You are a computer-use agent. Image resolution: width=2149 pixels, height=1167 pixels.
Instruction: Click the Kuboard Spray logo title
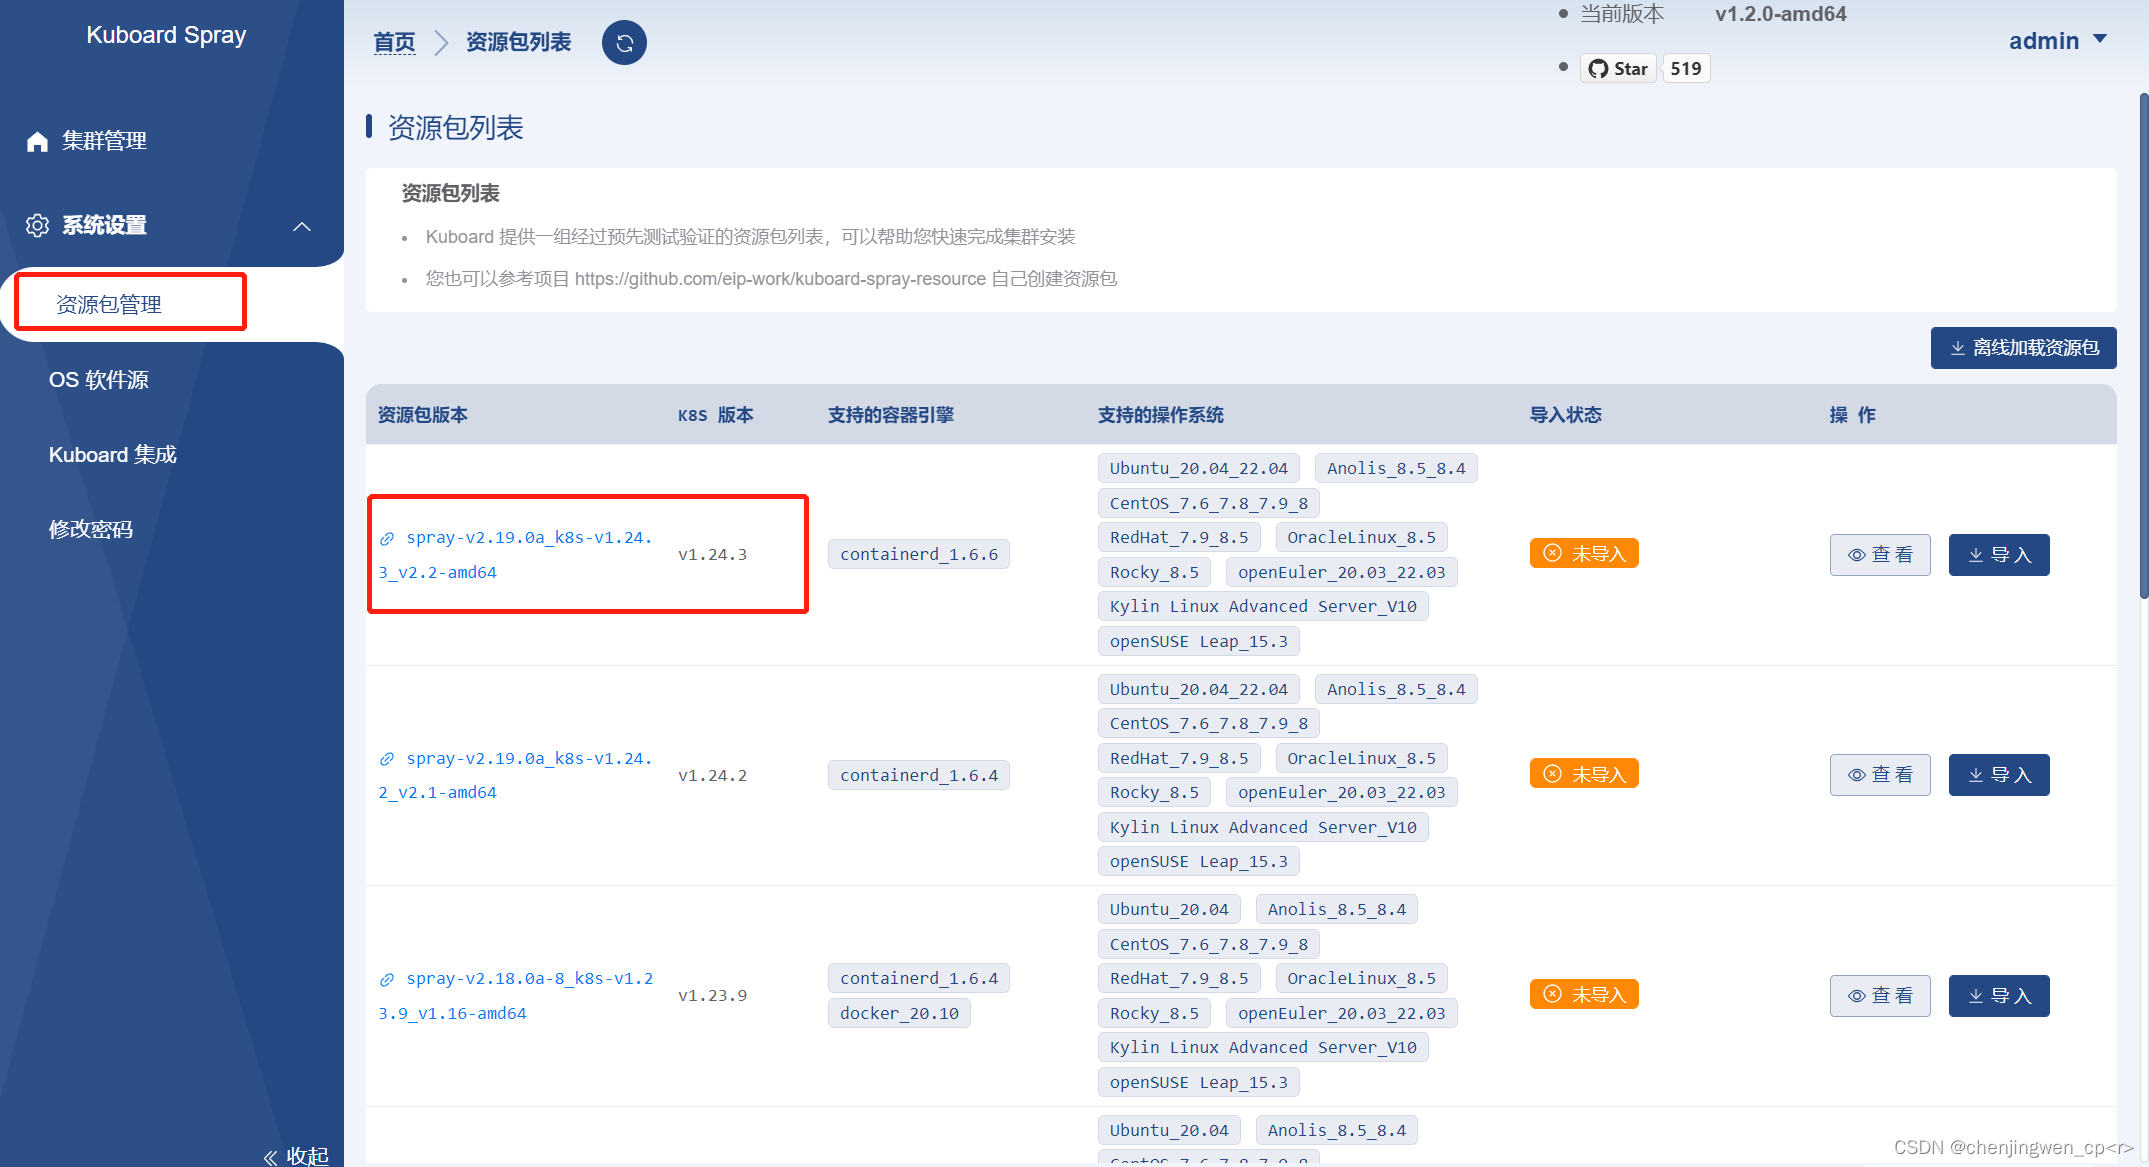[166, 35]
